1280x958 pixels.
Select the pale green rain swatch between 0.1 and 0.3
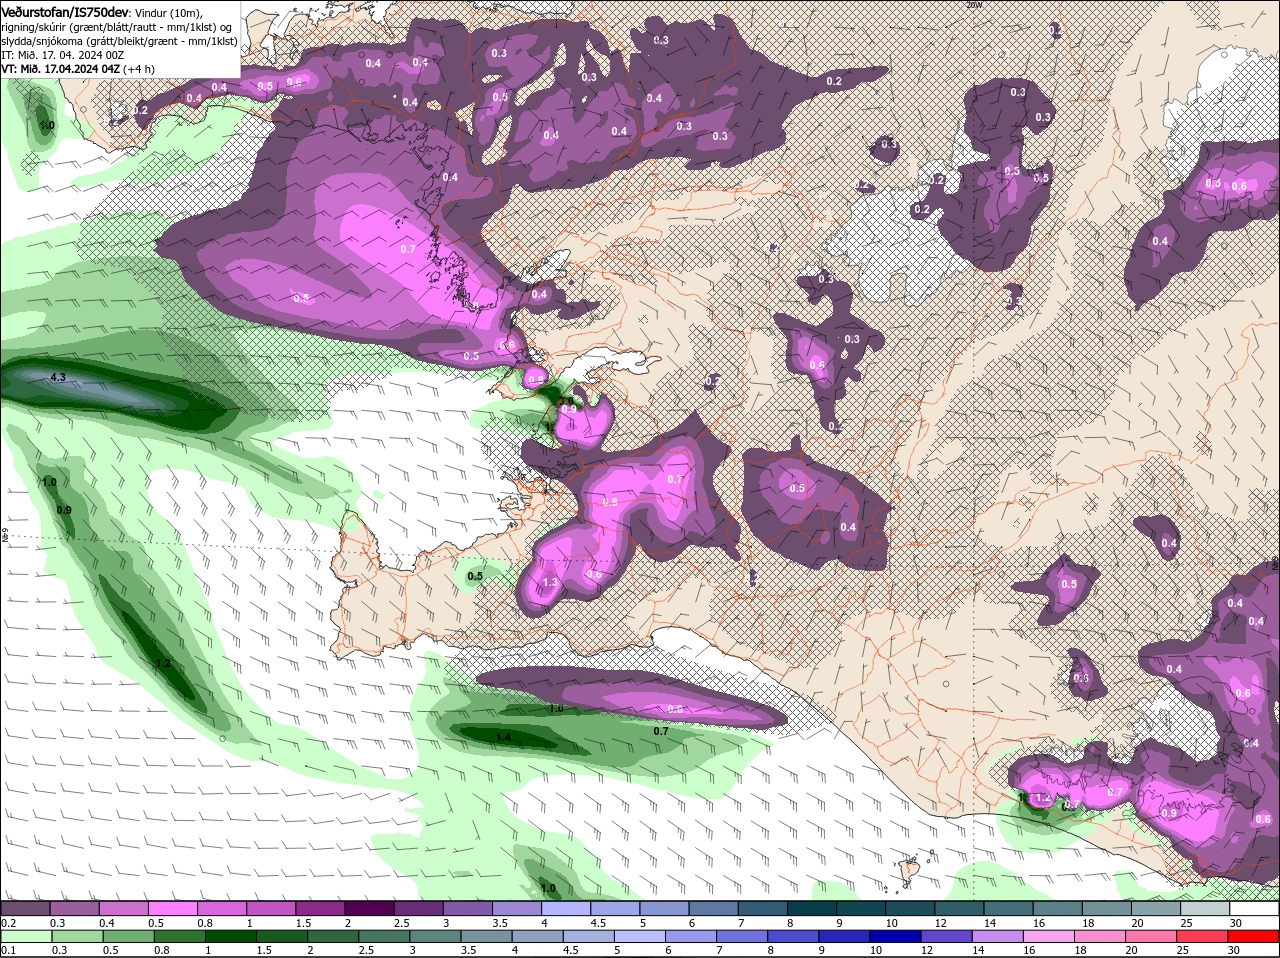tap(25, 937)
